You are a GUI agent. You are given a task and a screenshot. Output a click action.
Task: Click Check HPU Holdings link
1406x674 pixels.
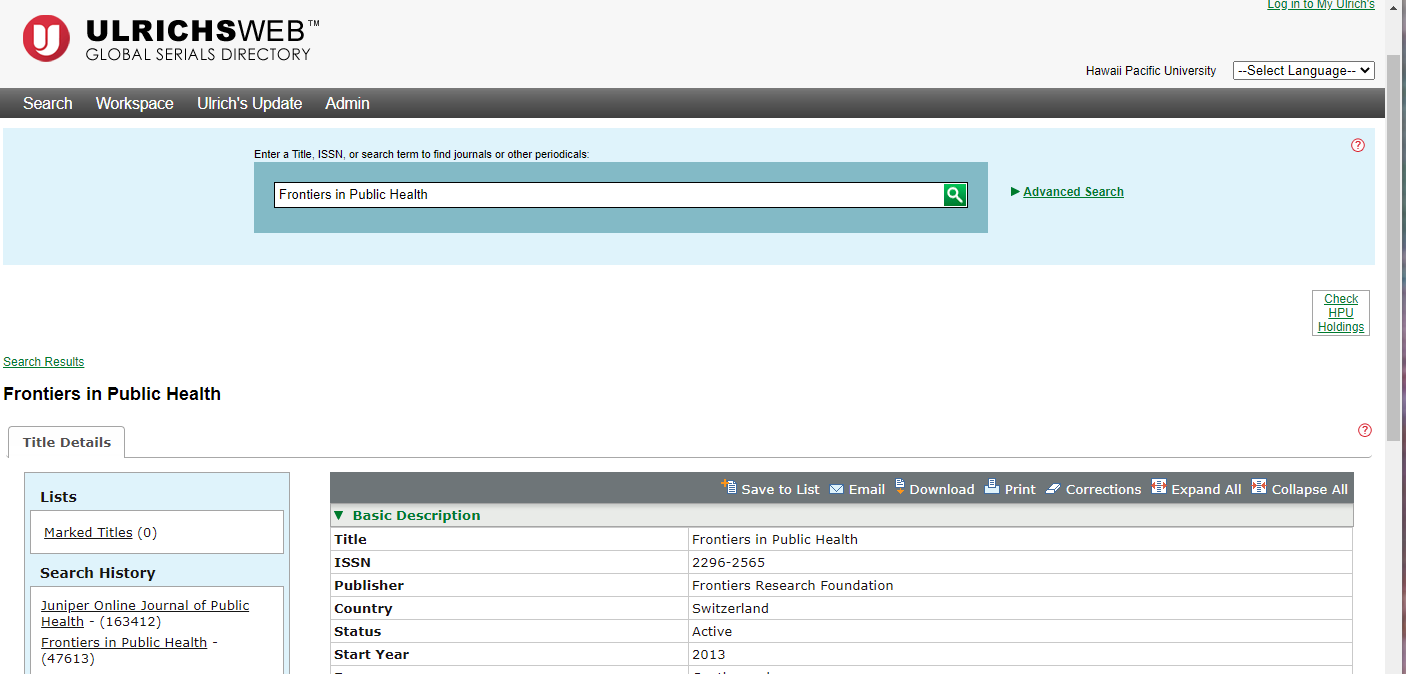point(1341,313)
